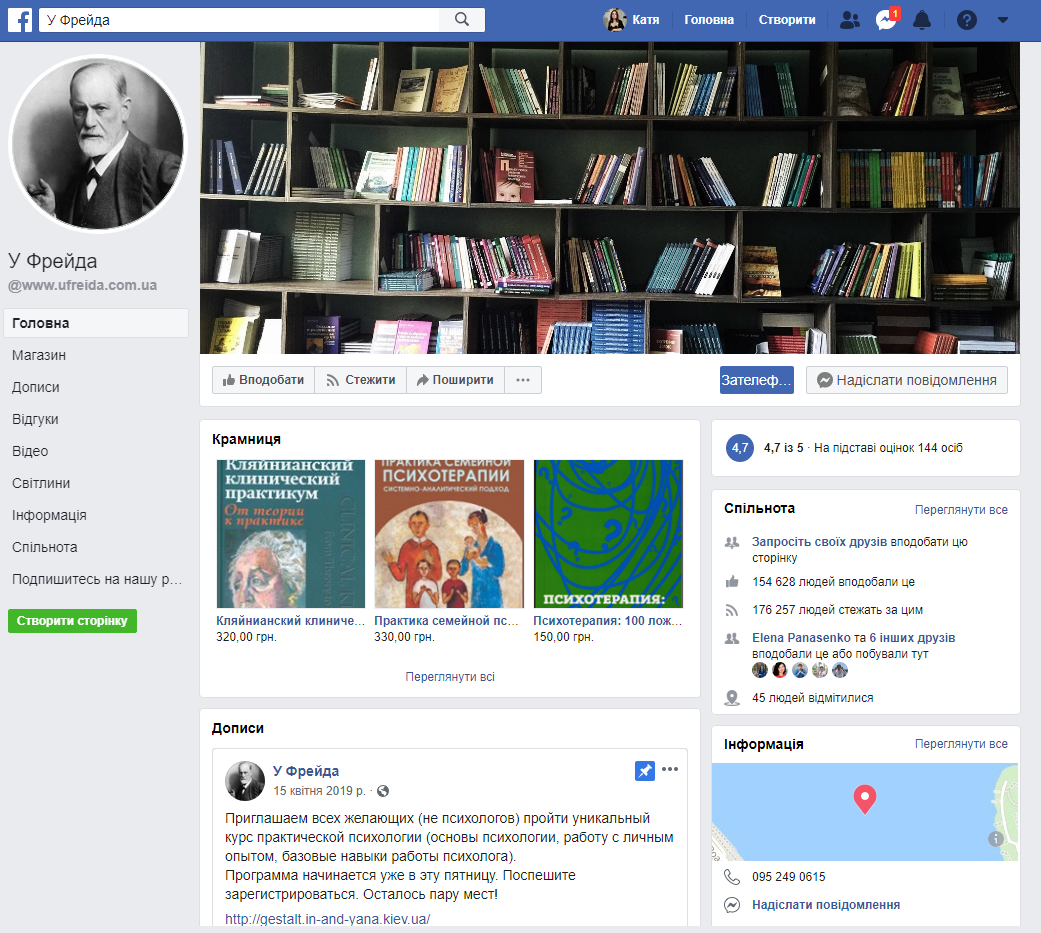Image resolution: width=1041 pixels, height=933 pixels.
Task: Open Messenger notifications icon
Action: click(x=885, y=20)
